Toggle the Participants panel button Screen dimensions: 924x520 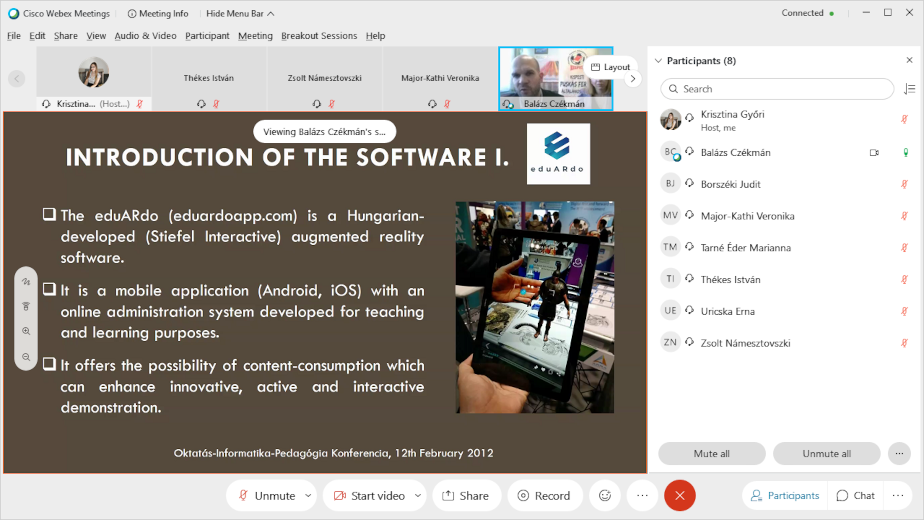tap(785, 496)
